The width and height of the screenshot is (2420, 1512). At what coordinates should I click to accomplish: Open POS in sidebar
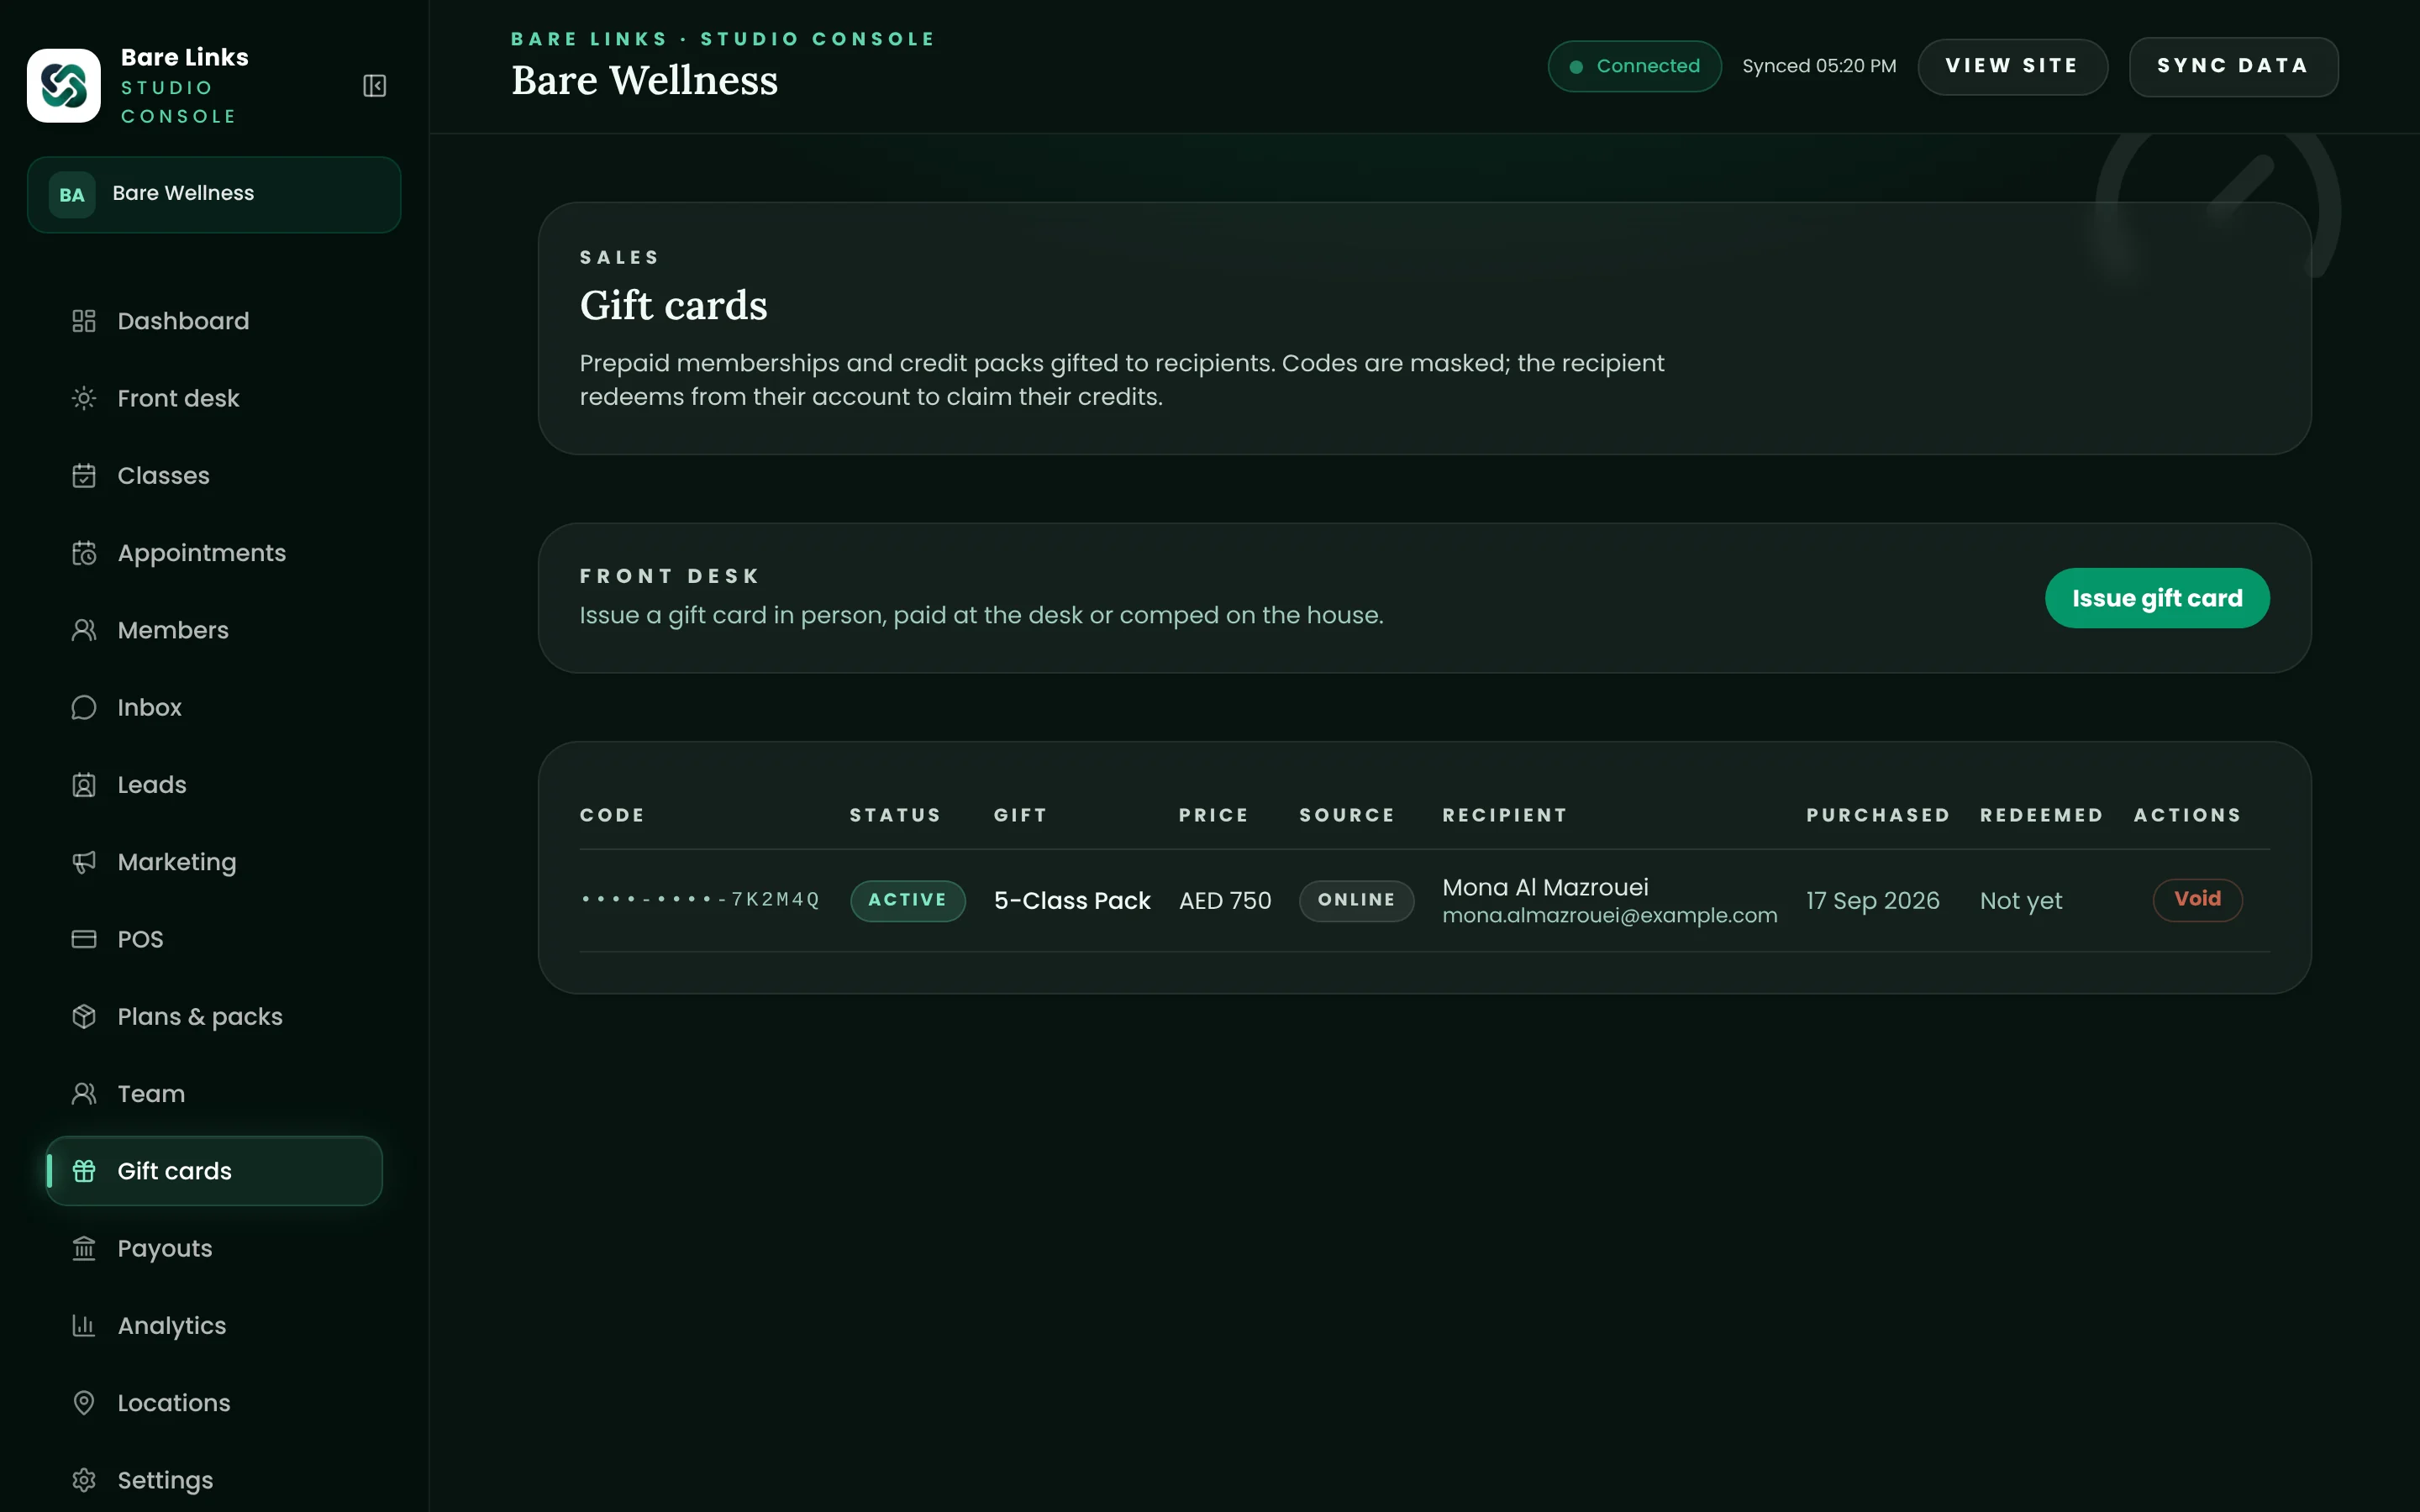(x=214, y=939)
